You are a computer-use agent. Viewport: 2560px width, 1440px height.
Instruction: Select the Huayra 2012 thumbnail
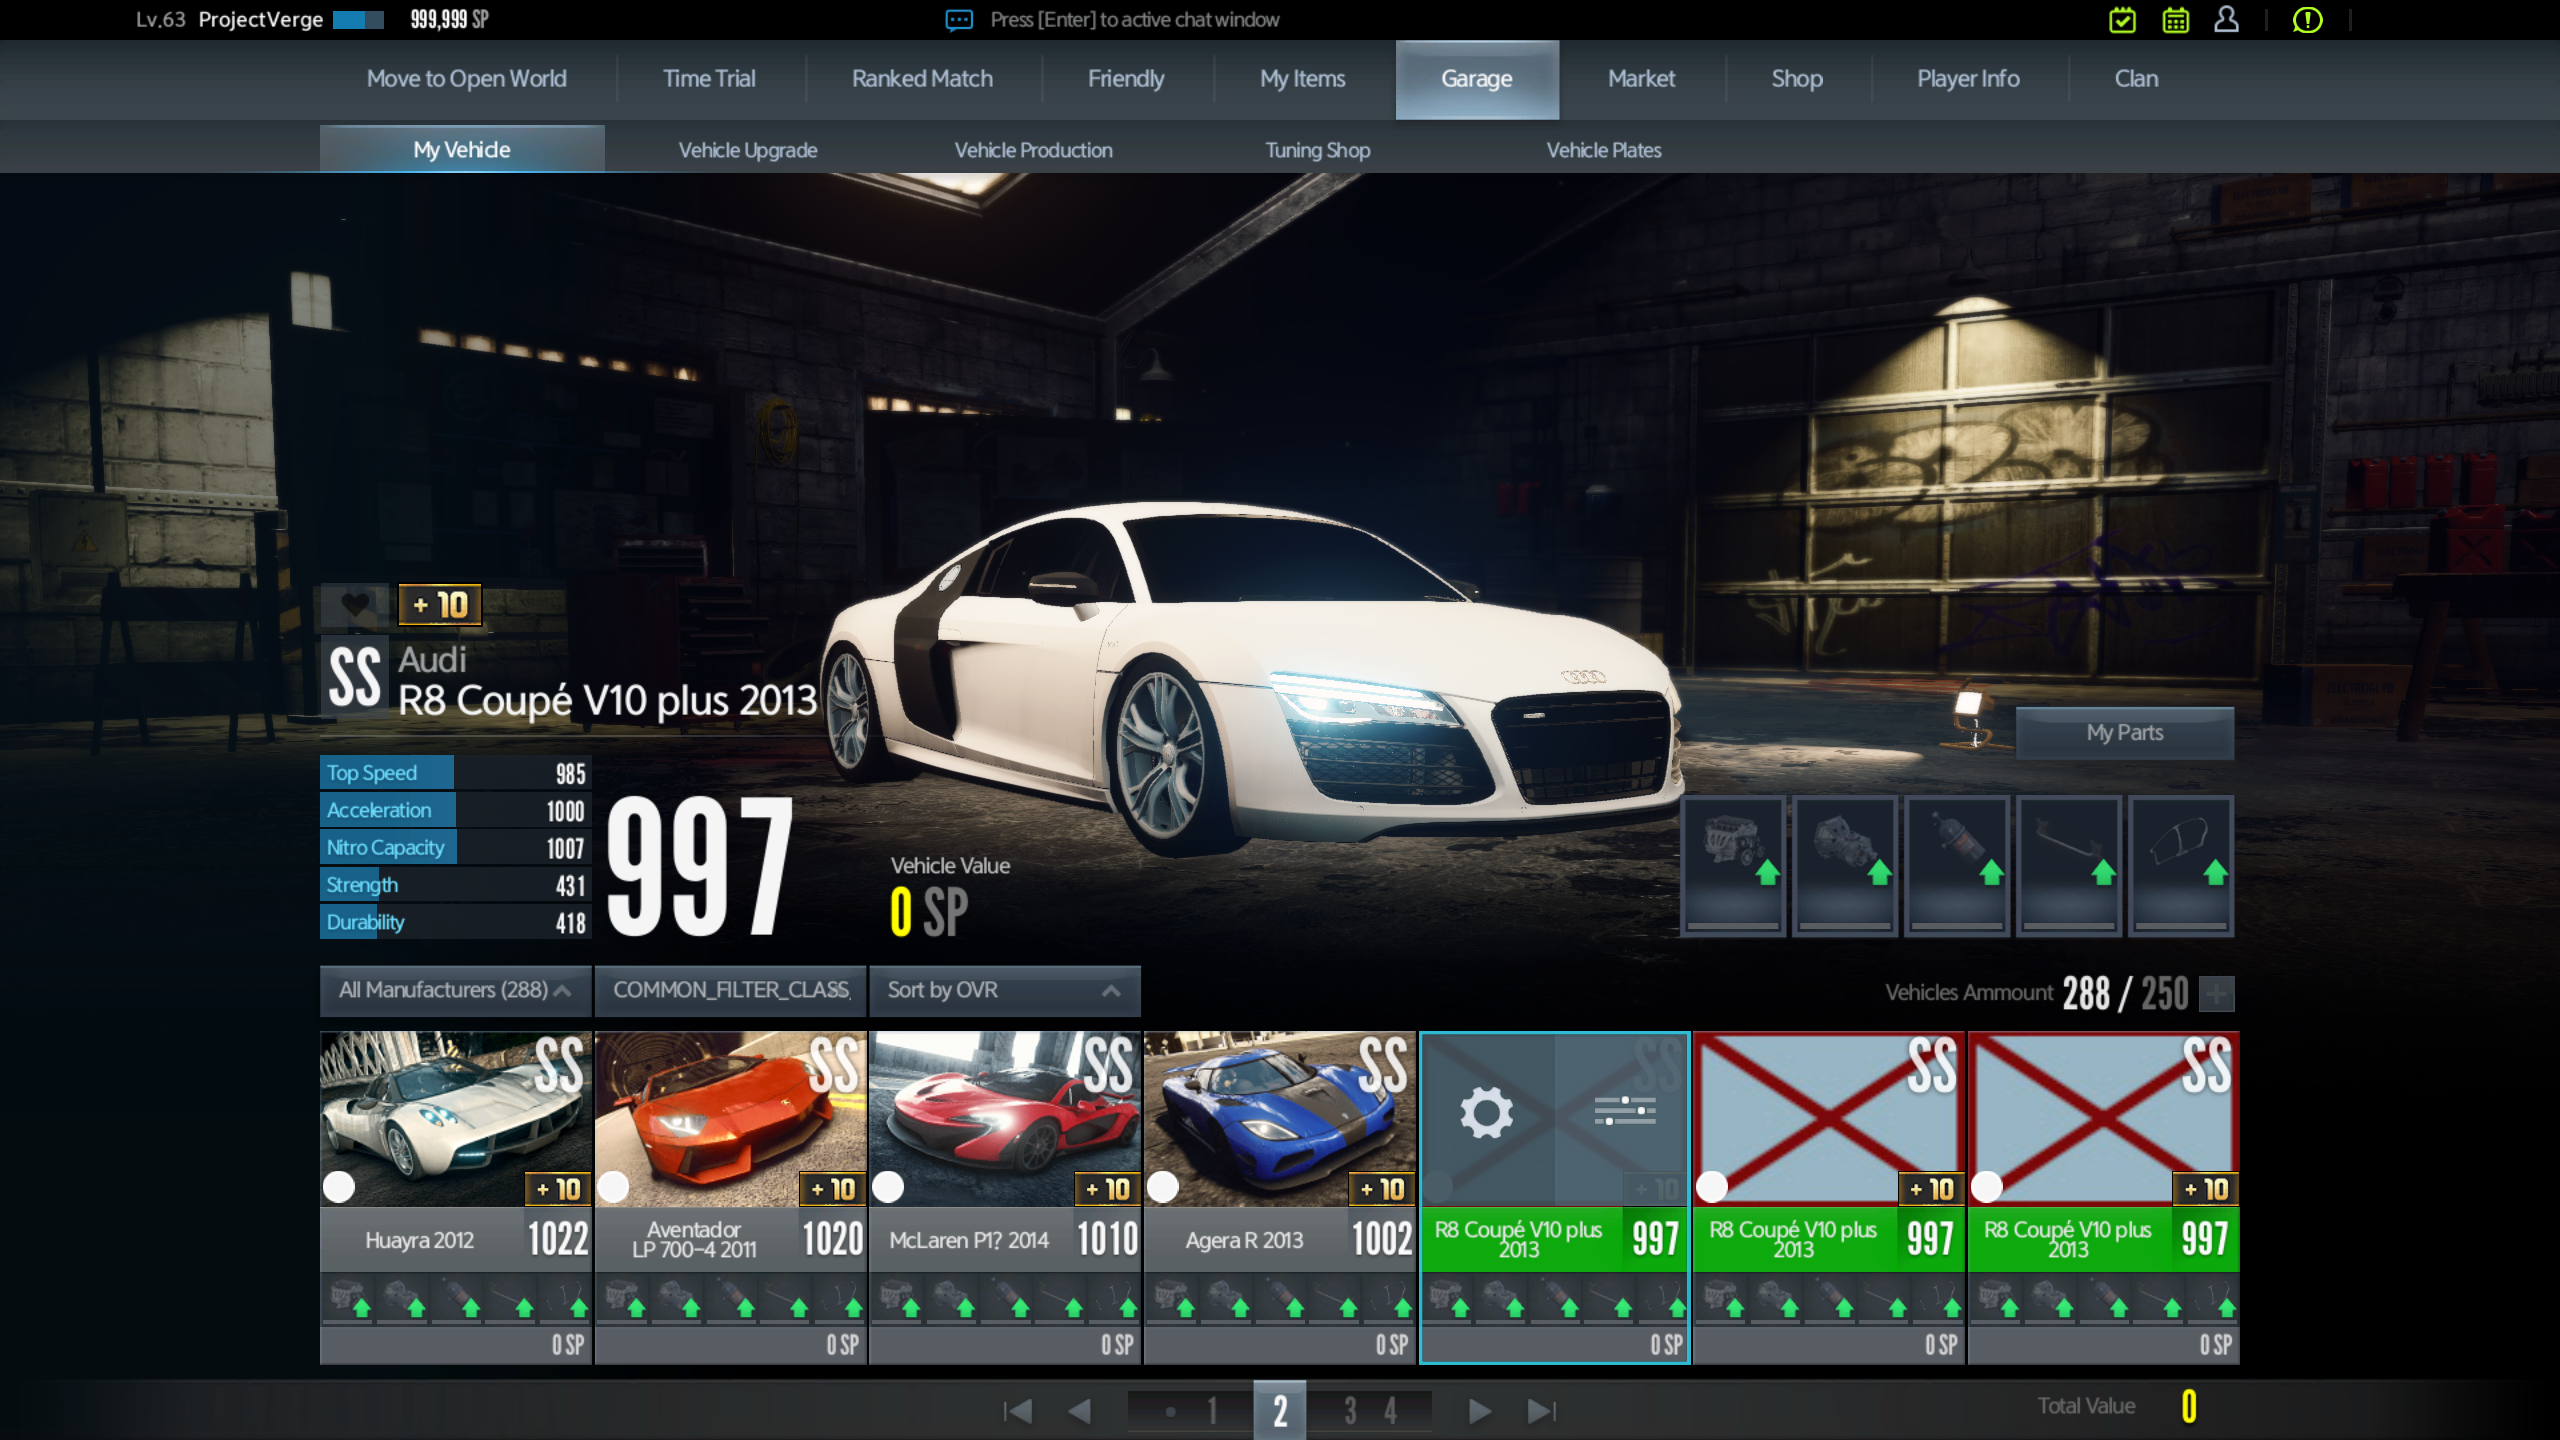click(456, 1119)
